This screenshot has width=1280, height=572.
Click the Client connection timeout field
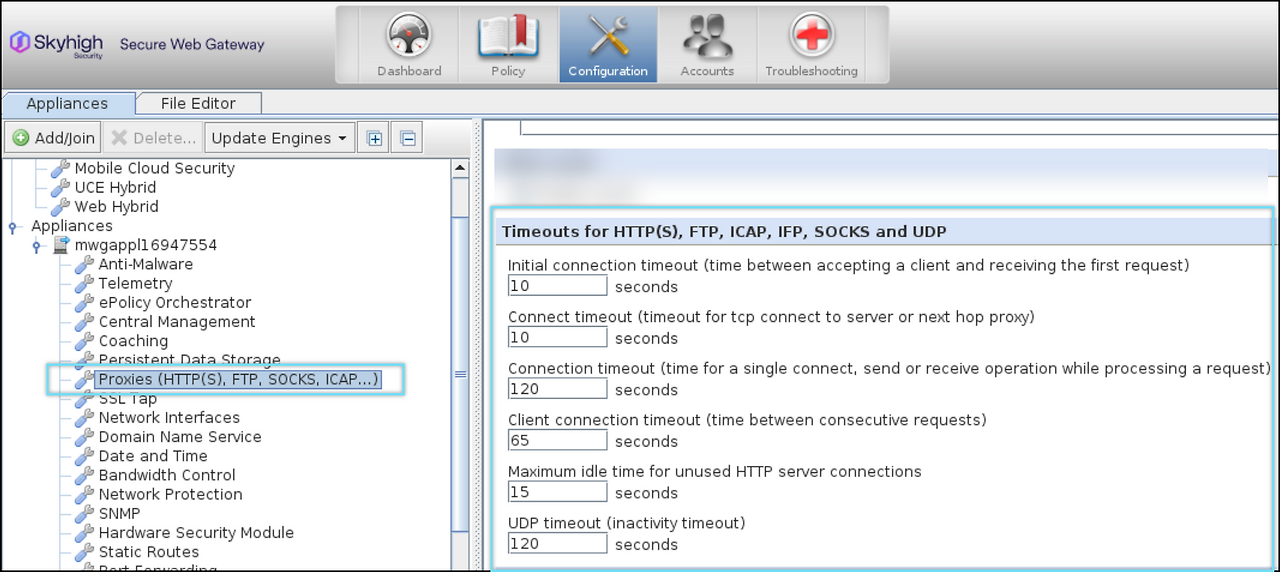coord(558,441)
